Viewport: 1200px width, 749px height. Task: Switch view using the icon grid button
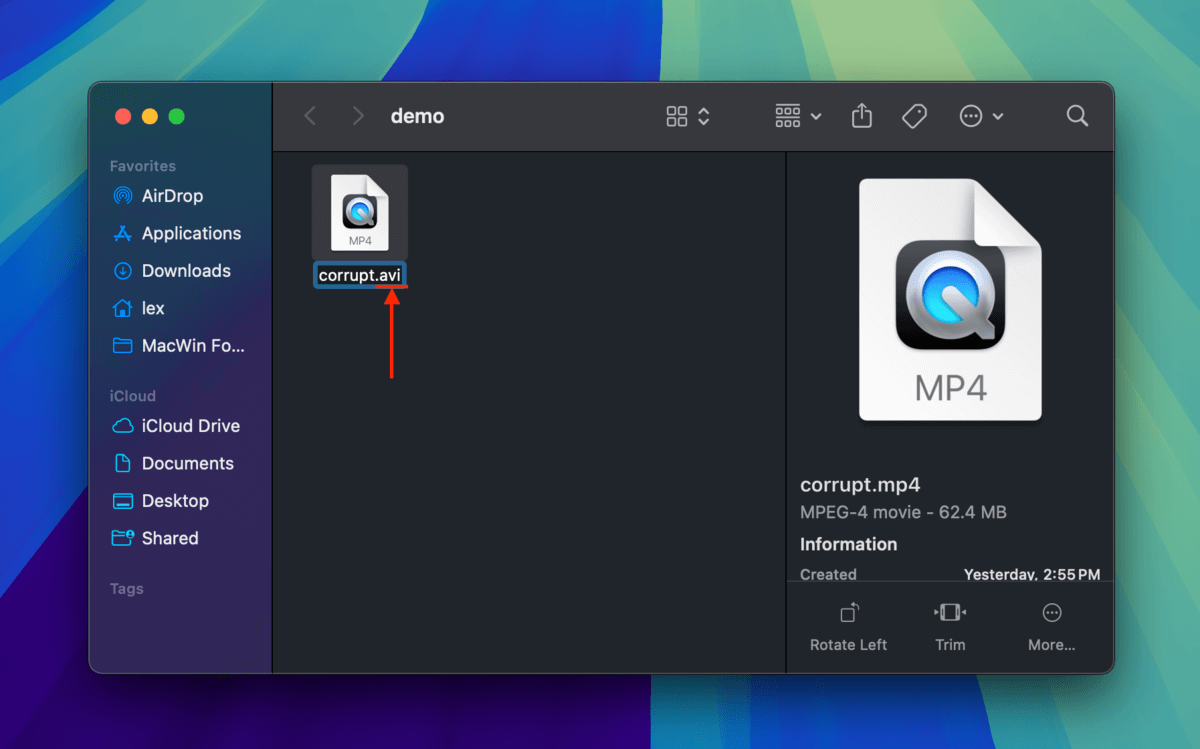(x=677, y=116)
